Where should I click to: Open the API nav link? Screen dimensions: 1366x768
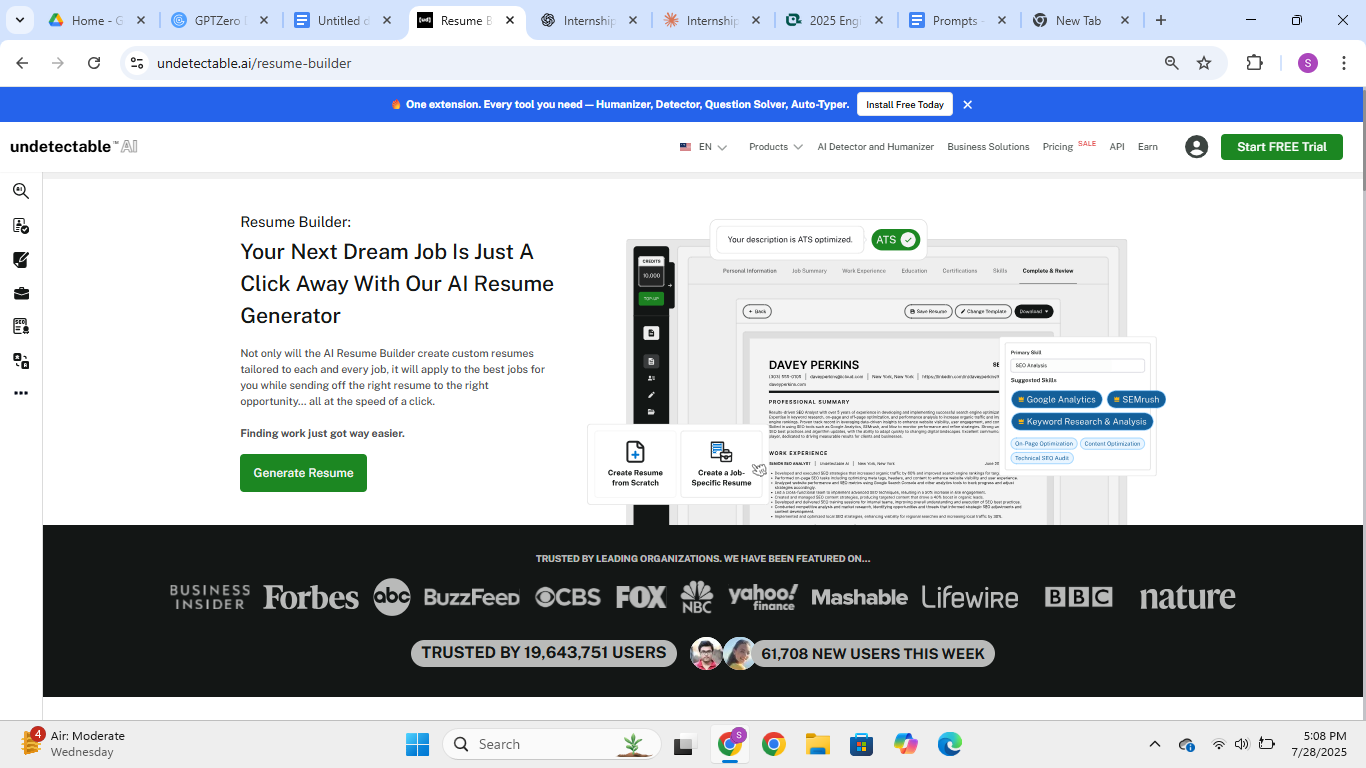point(1117,147)
